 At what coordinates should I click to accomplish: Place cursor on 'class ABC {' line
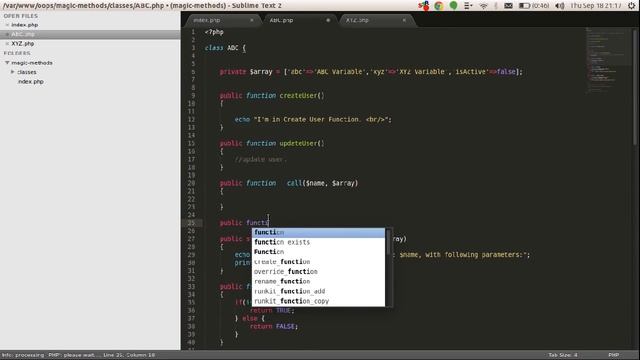point(225,48)
